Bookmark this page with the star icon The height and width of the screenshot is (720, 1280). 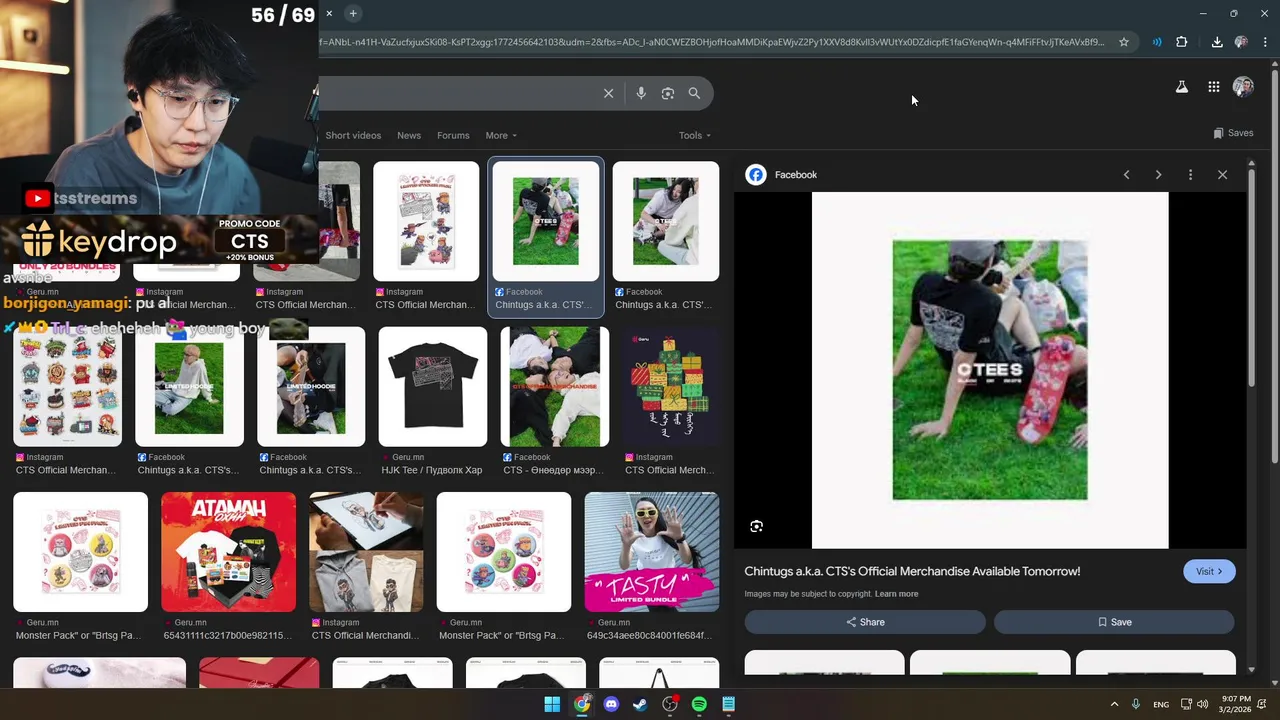click(1124, 42)
